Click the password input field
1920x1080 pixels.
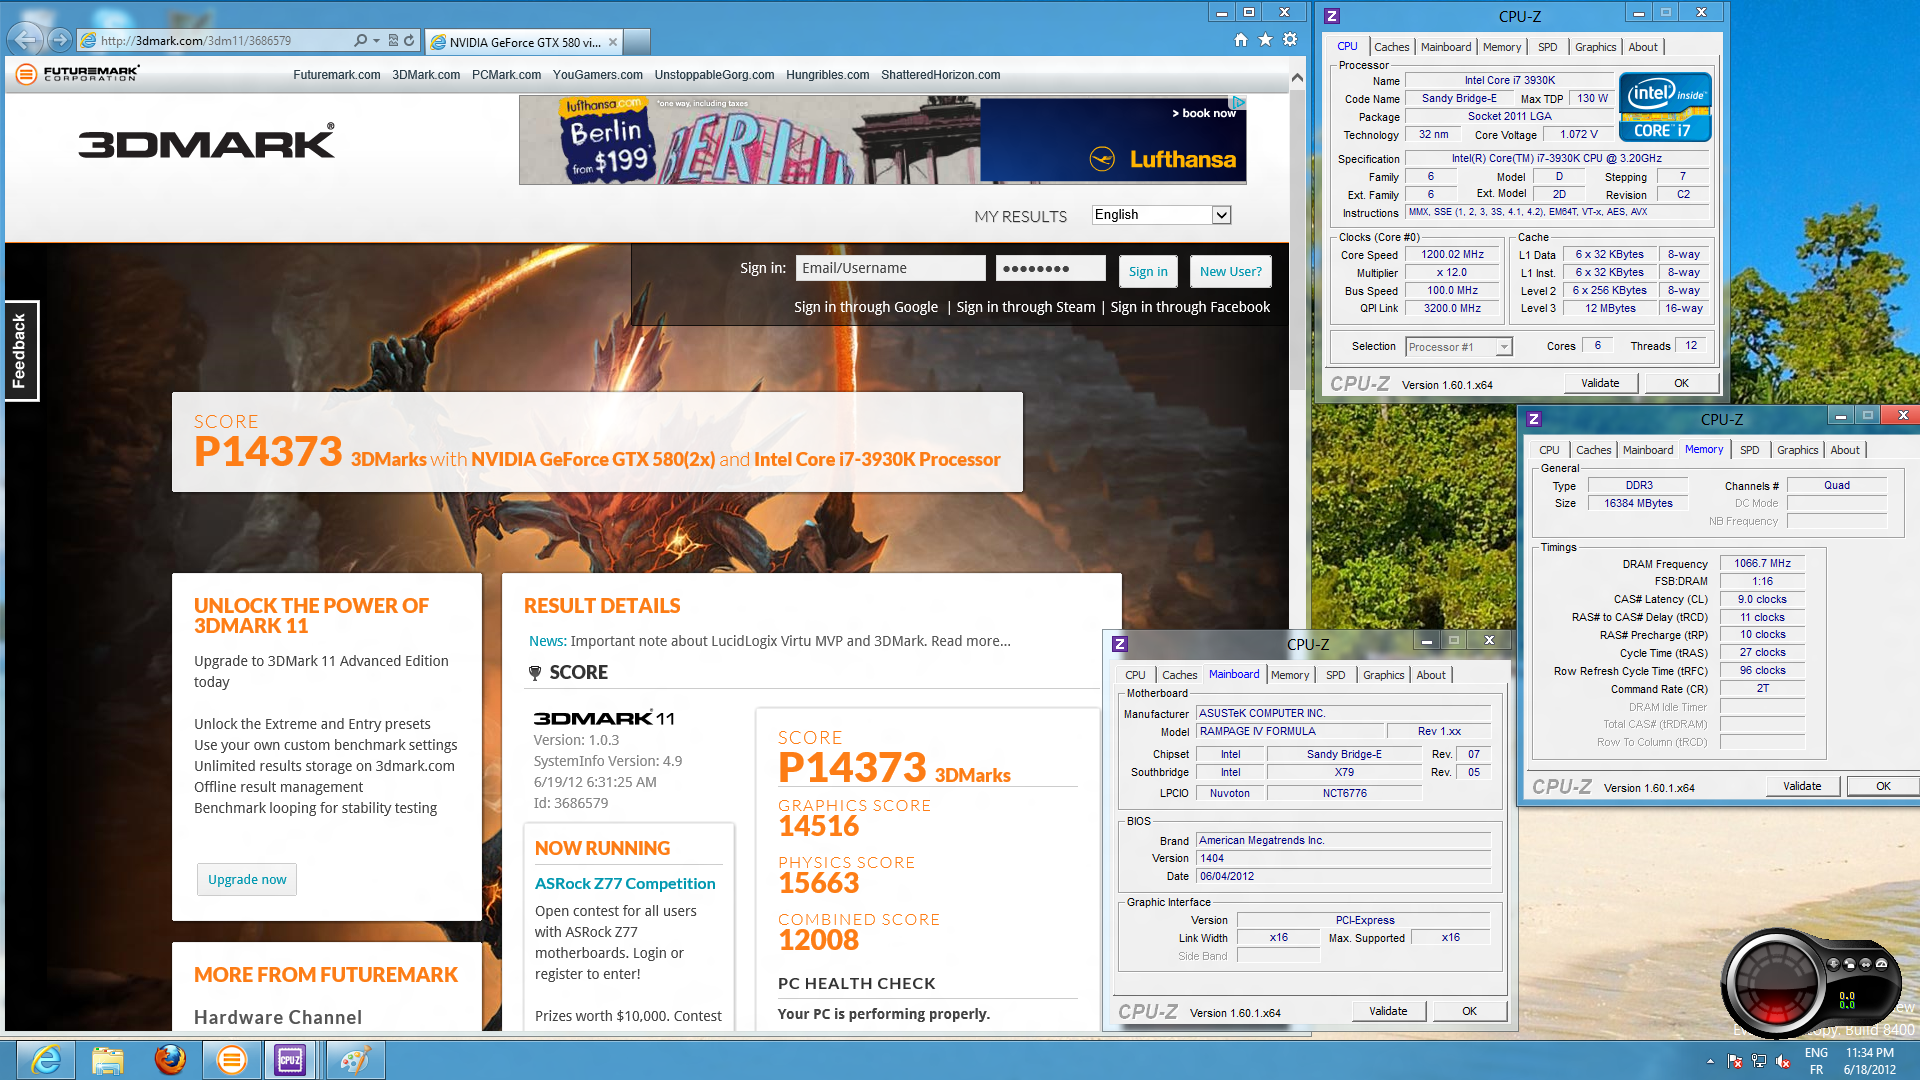click(1051, 268)
